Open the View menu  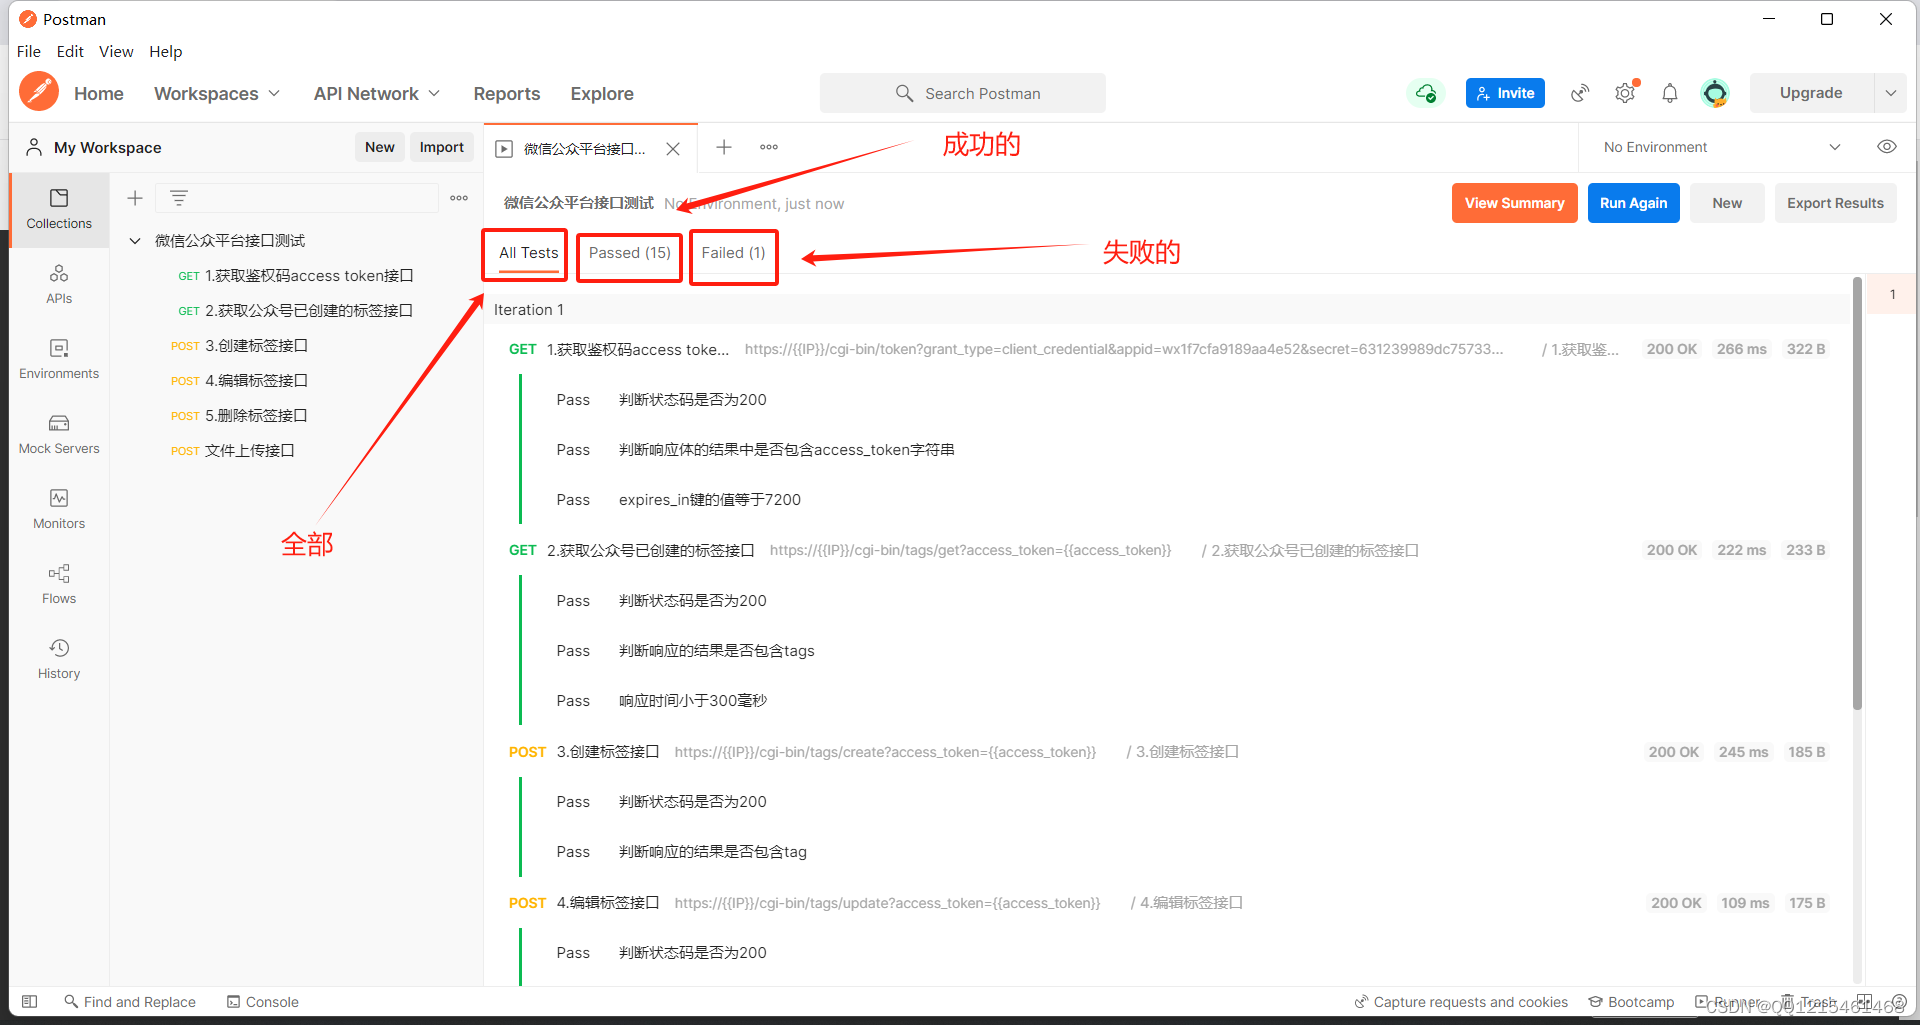[116, 51]
